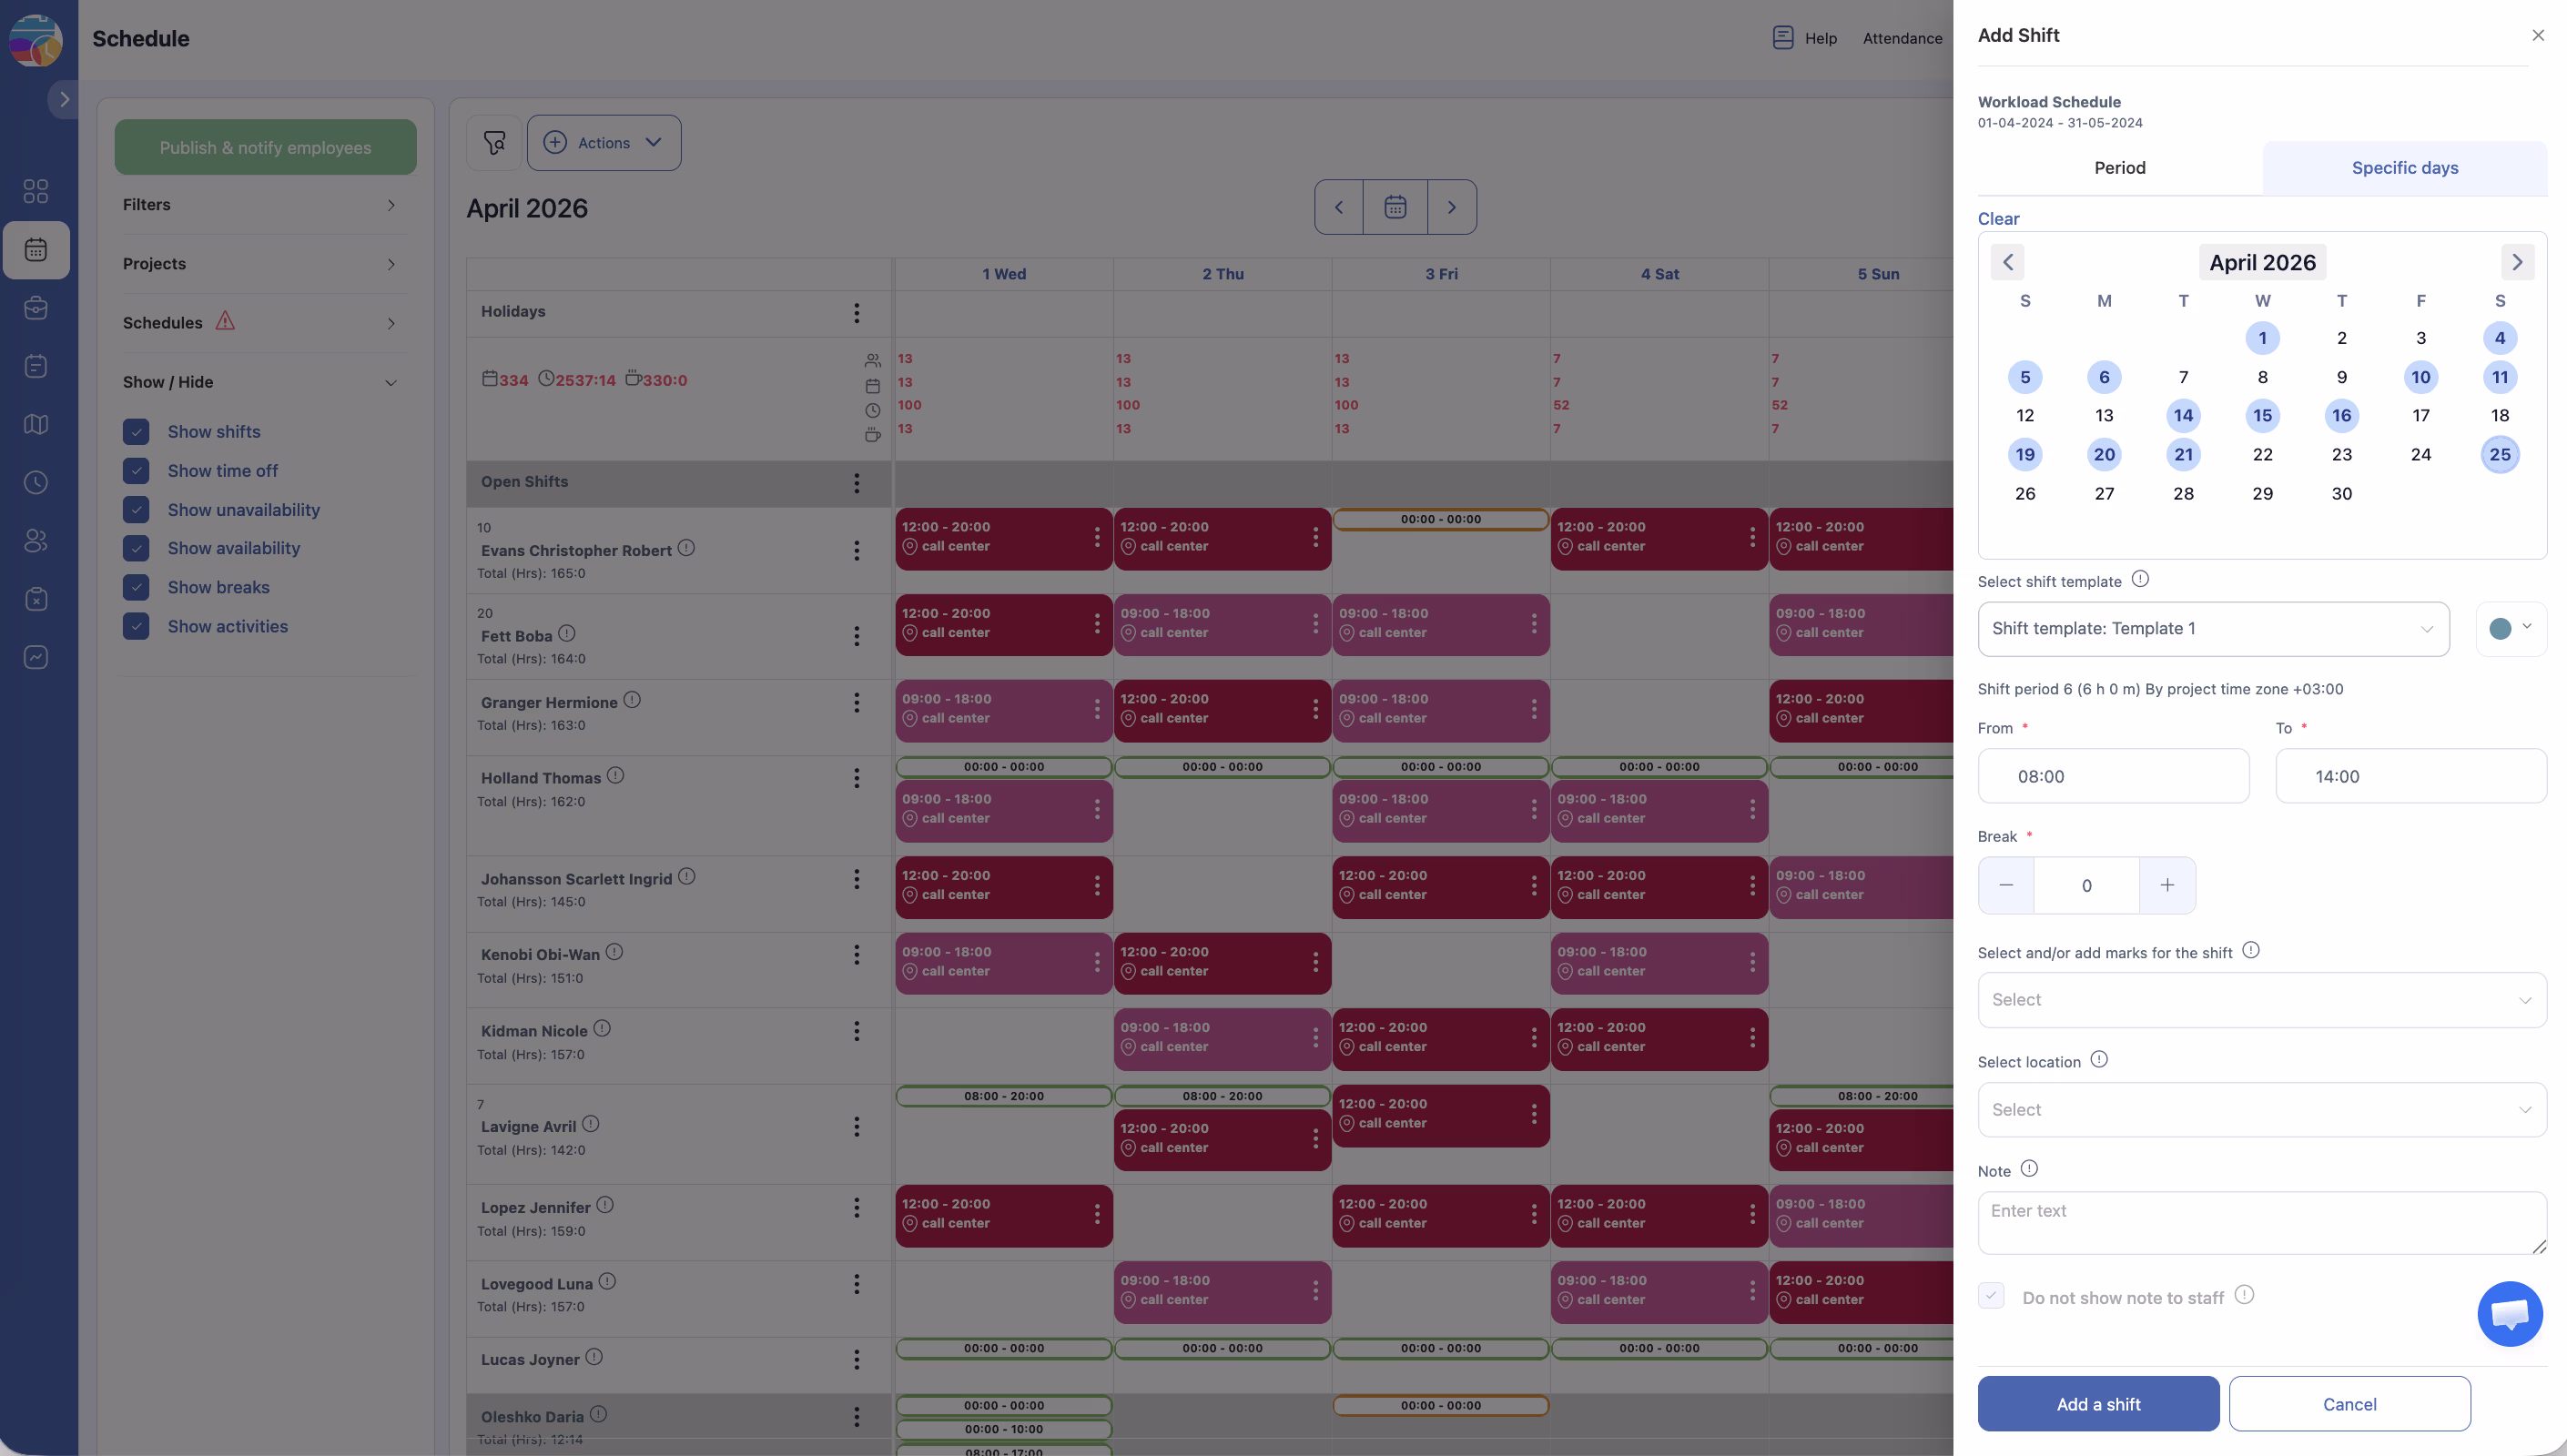
Task: Expand the shift marks Select dropdown
Action: (x=2261, y=1000)
